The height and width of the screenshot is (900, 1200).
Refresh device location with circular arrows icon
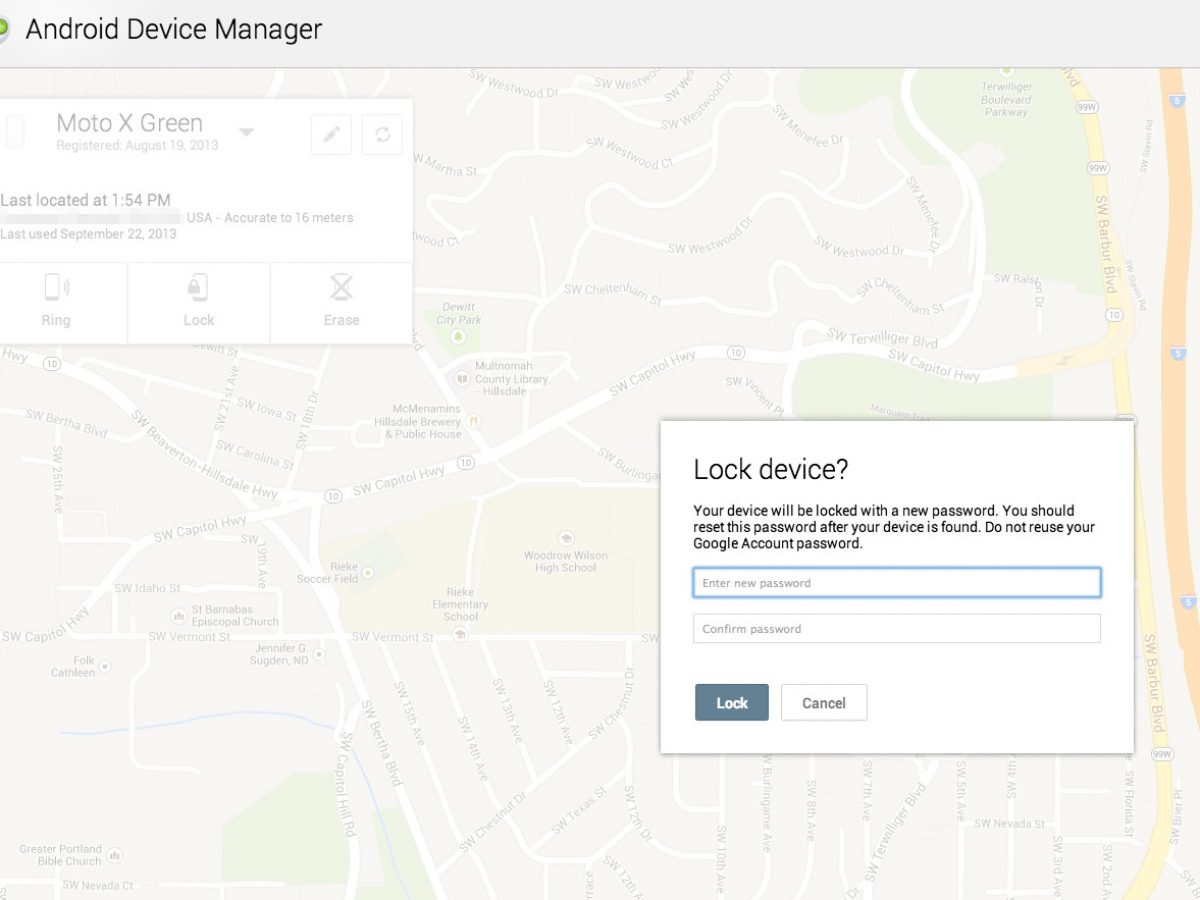coord(382,135)
